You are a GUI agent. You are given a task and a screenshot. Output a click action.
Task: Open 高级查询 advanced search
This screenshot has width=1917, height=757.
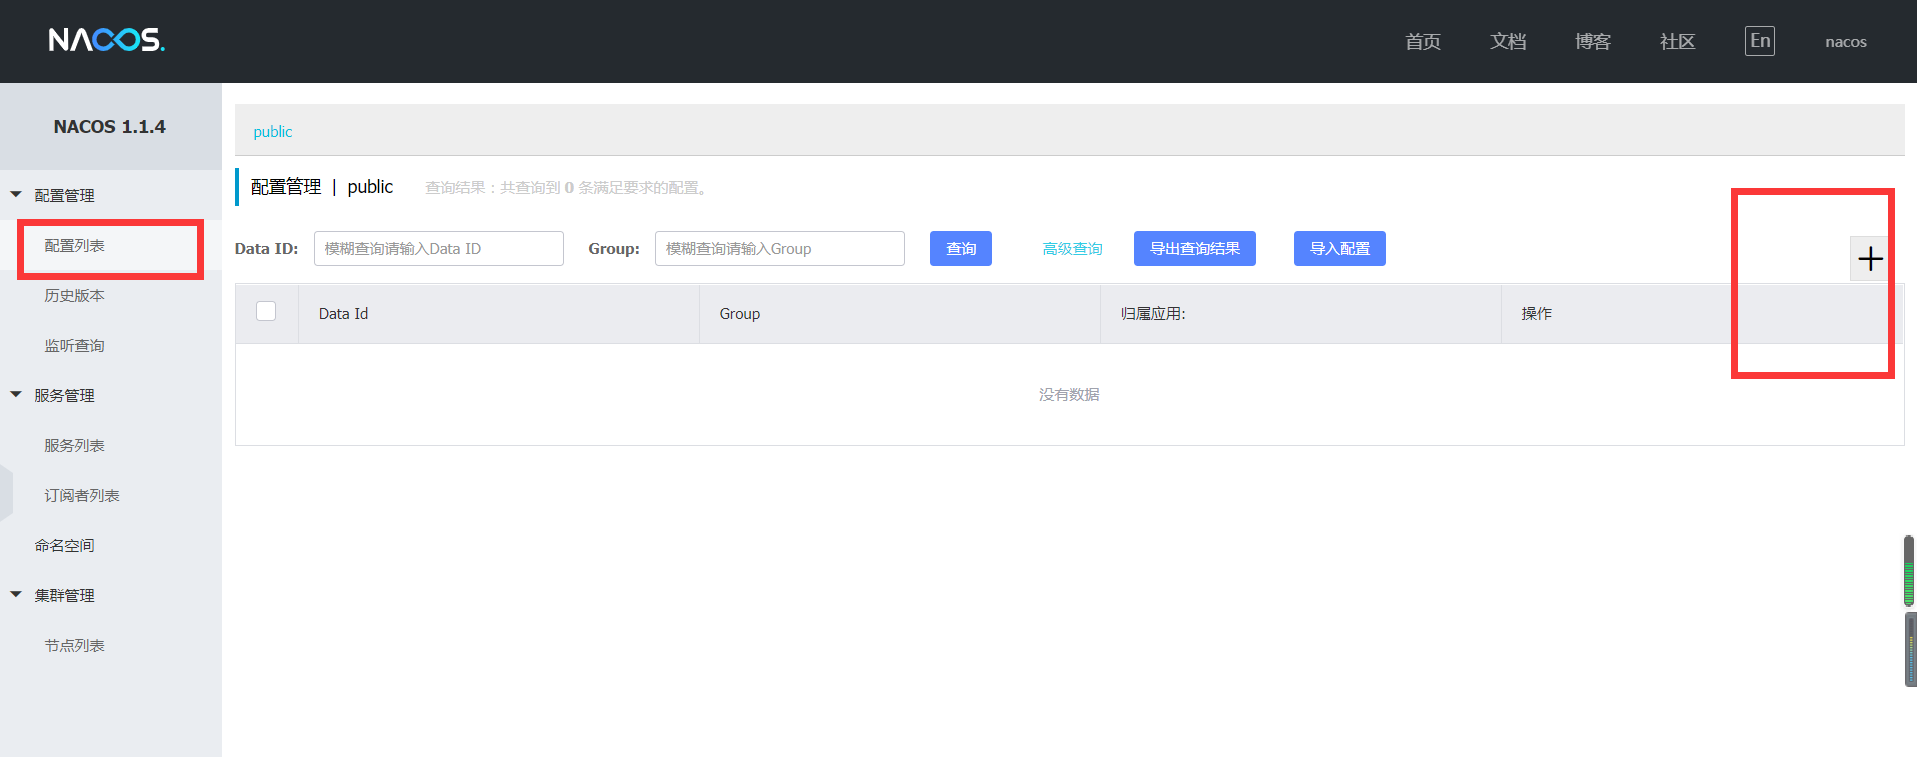tap(1072, 249)
